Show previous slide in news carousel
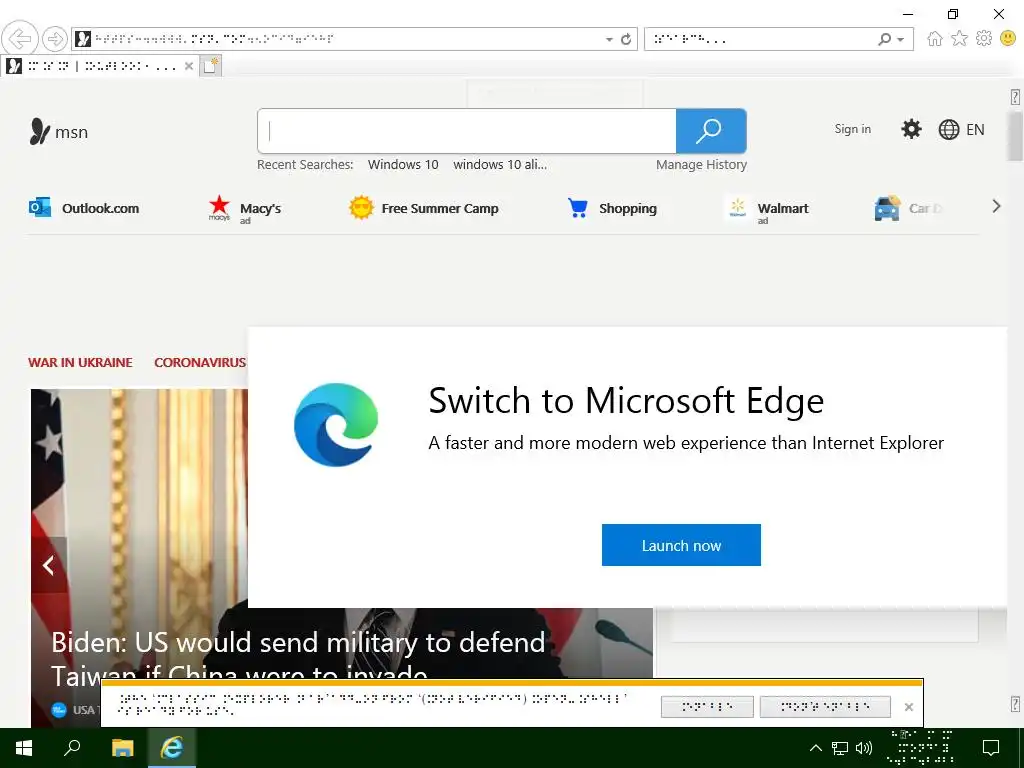 pos(49,565)
